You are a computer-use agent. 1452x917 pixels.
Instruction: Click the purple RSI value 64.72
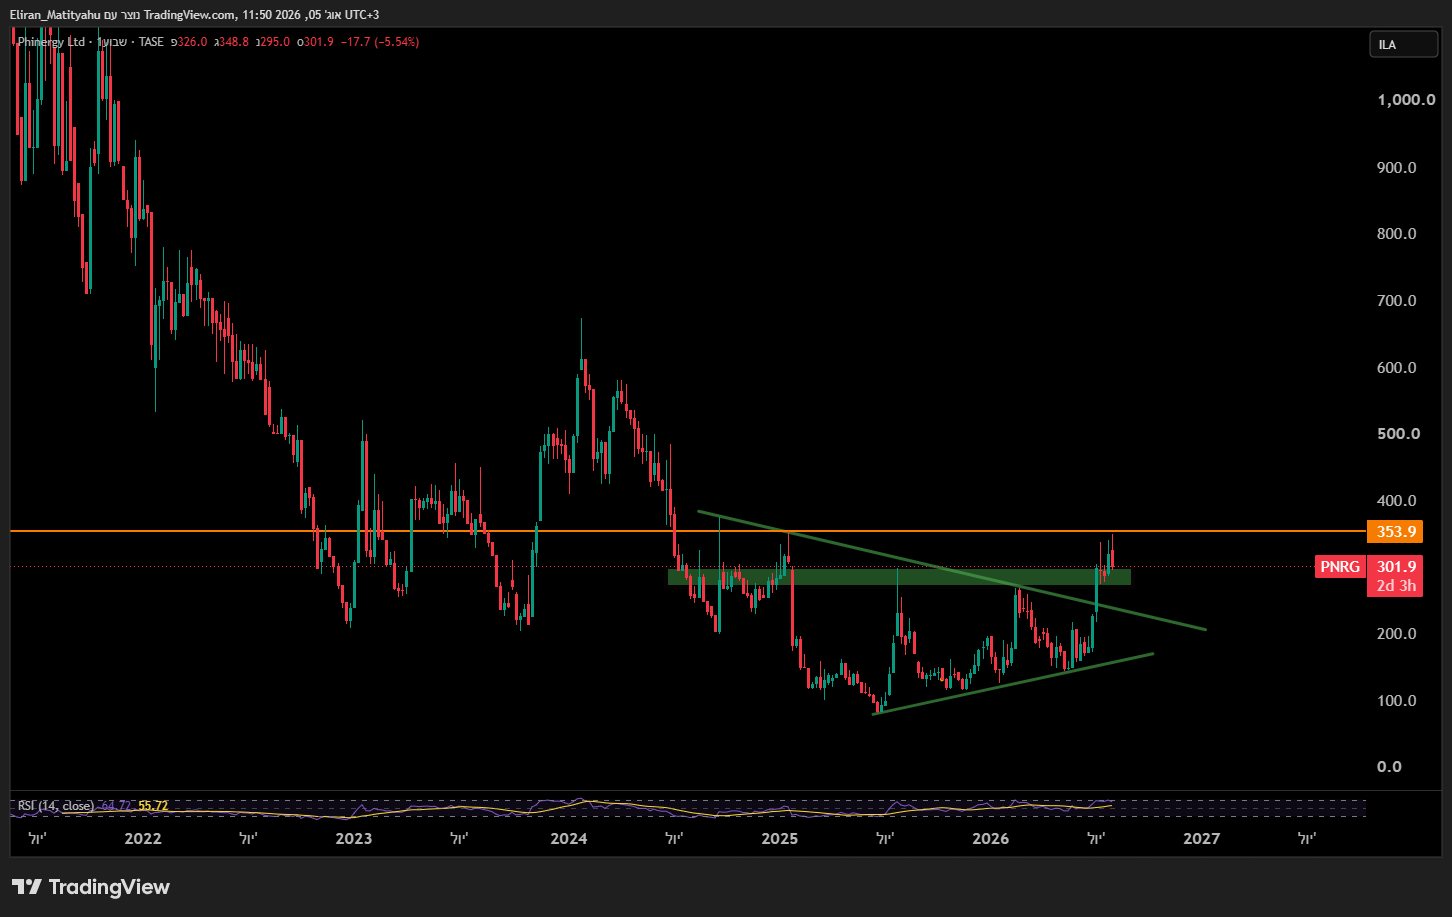click(116, 806)
